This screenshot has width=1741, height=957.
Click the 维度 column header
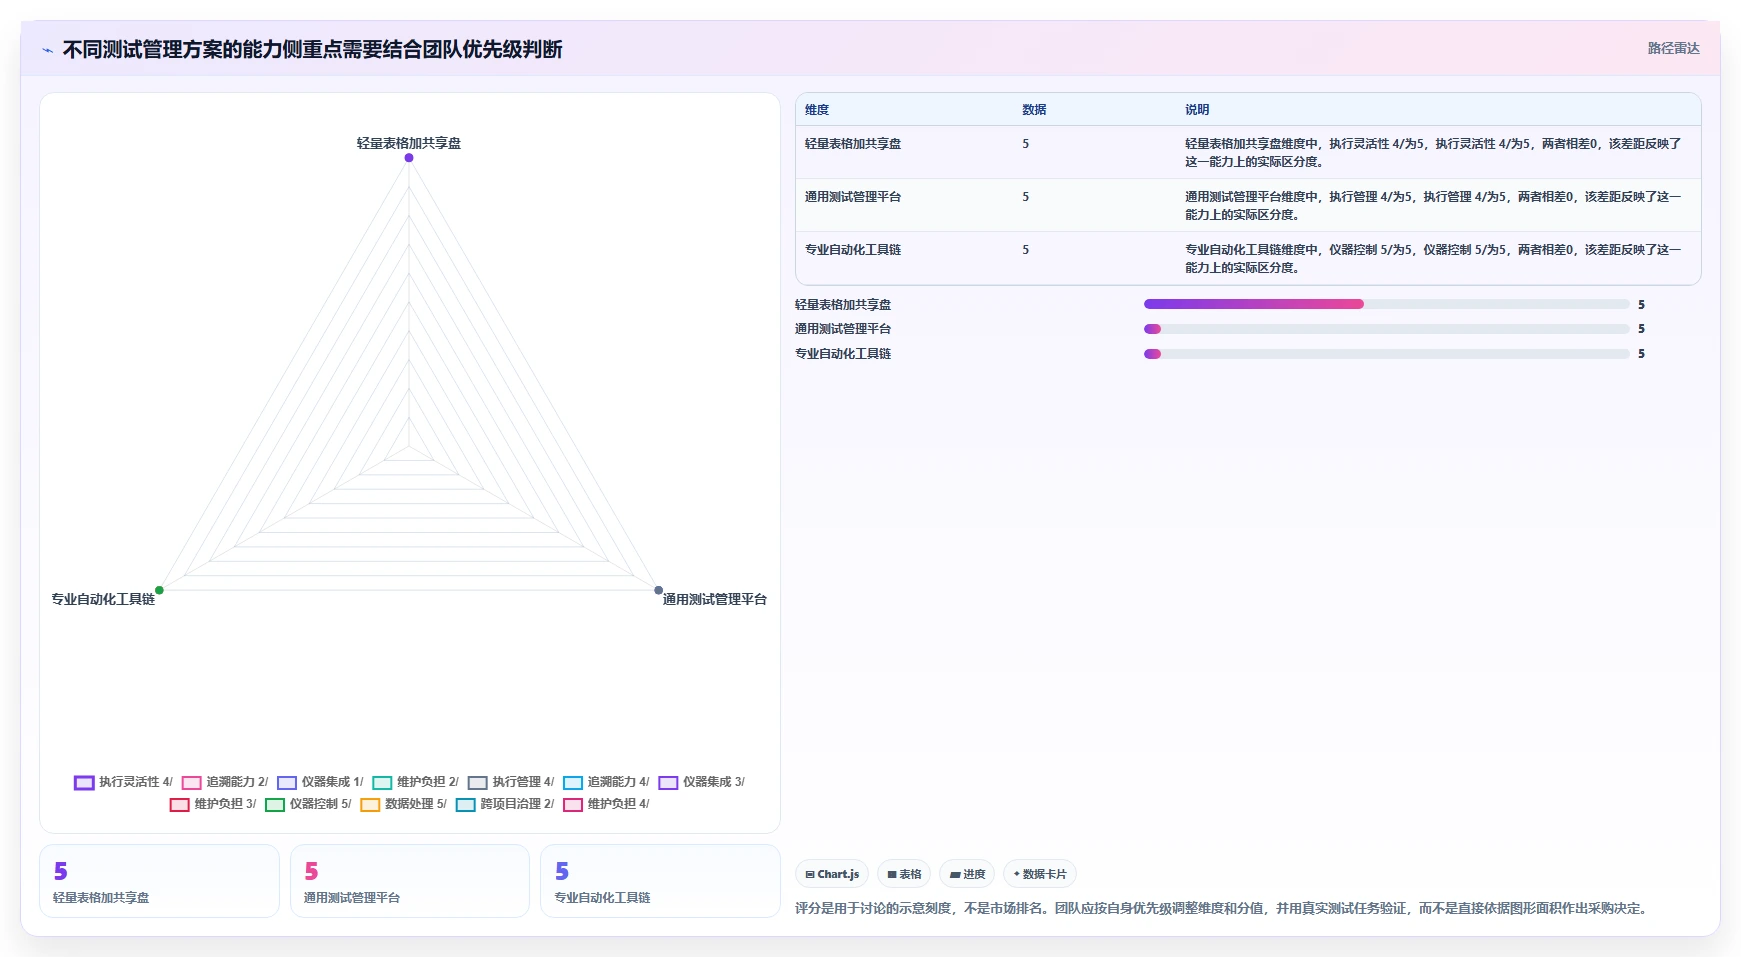pos(817,110)
